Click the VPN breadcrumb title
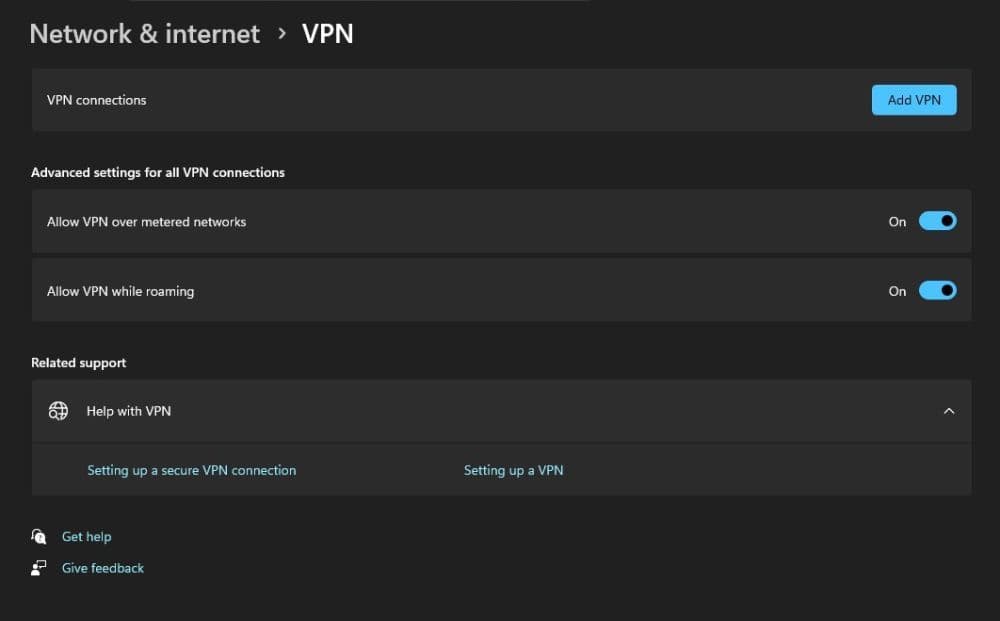This screenshot has height=621, width=1000. (x=328, y=34)
